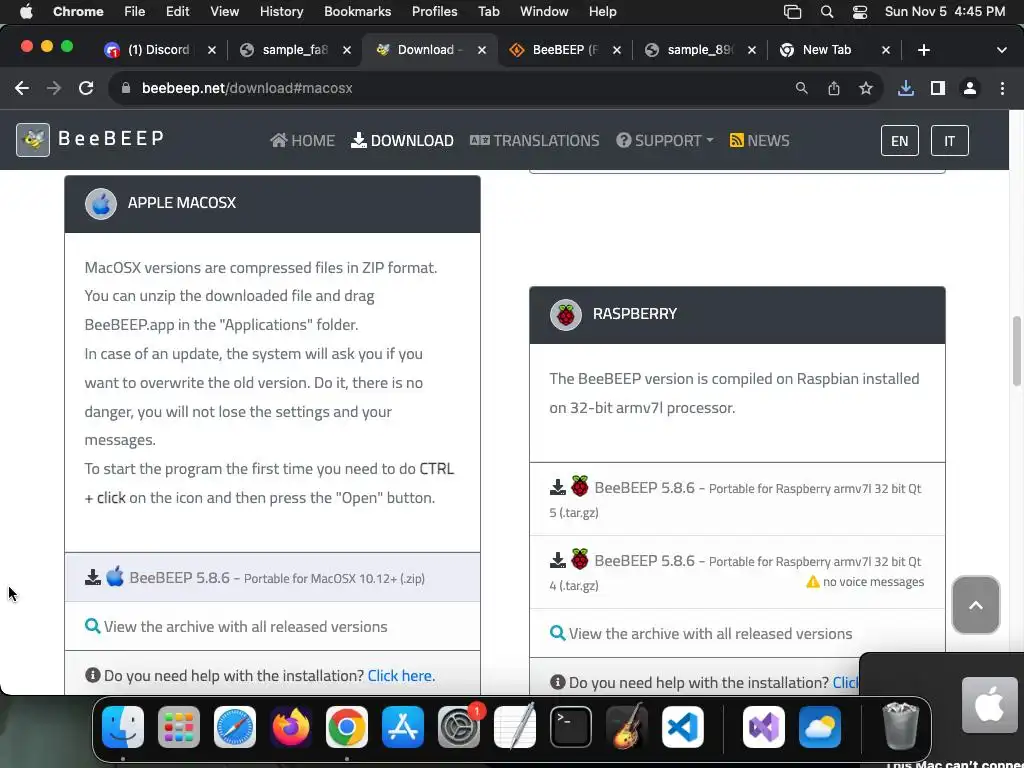Open Chrome page zoom search icon
The height and width of the screenshot is (768, 1024).
[x=801, y=88]
